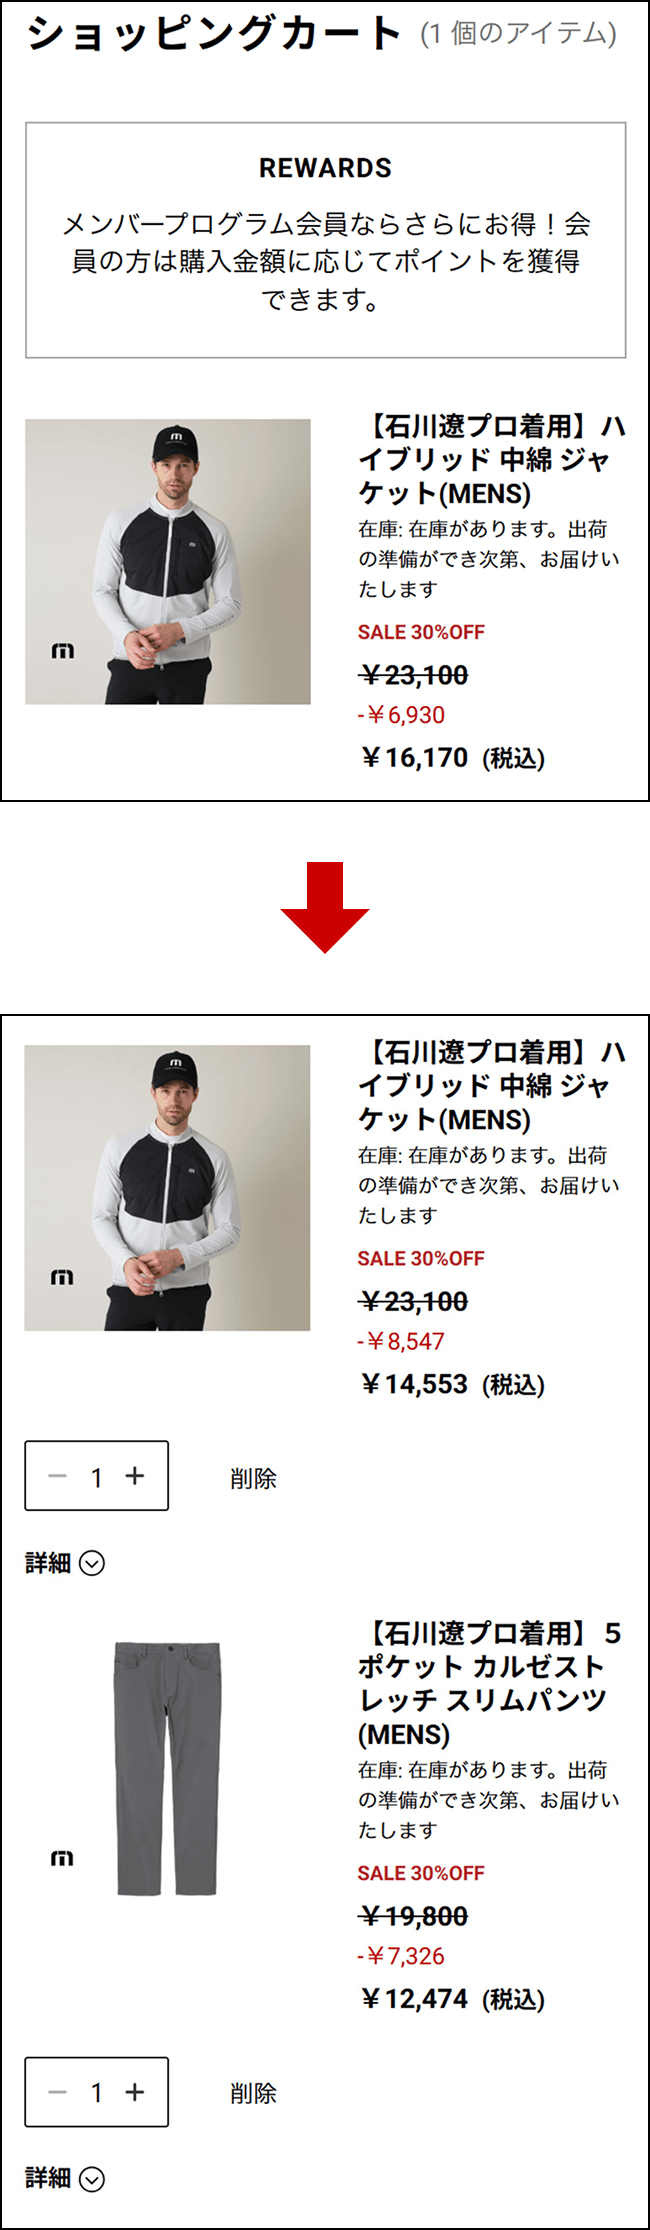
Task: Expand 詳細 chevron under the slim pants item
Action: point(92,2179)
